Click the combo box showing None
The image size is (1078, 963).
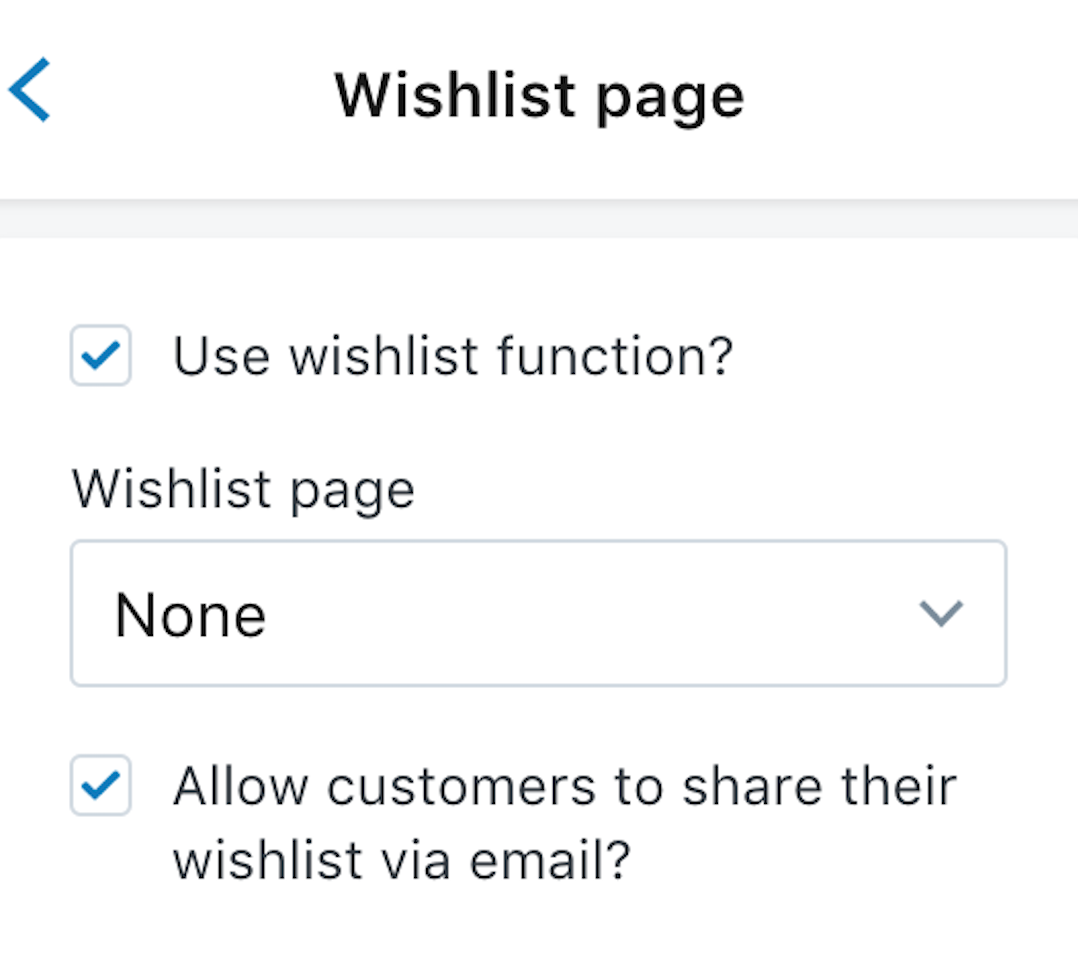[538, 614]
